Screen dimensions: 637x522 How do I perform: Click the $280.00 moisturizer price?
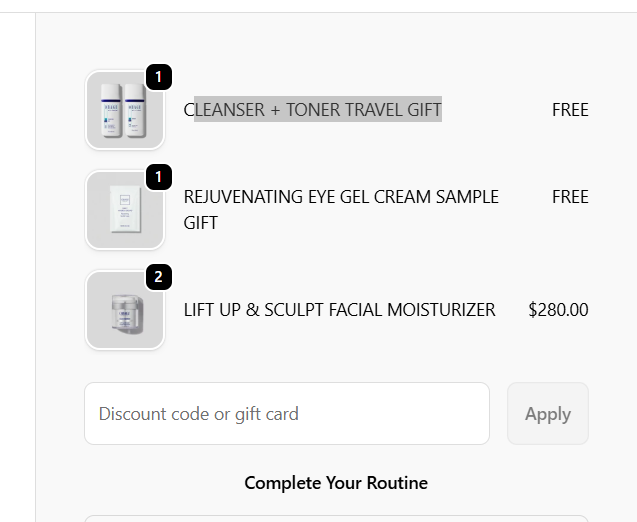(x=558, y=310)
